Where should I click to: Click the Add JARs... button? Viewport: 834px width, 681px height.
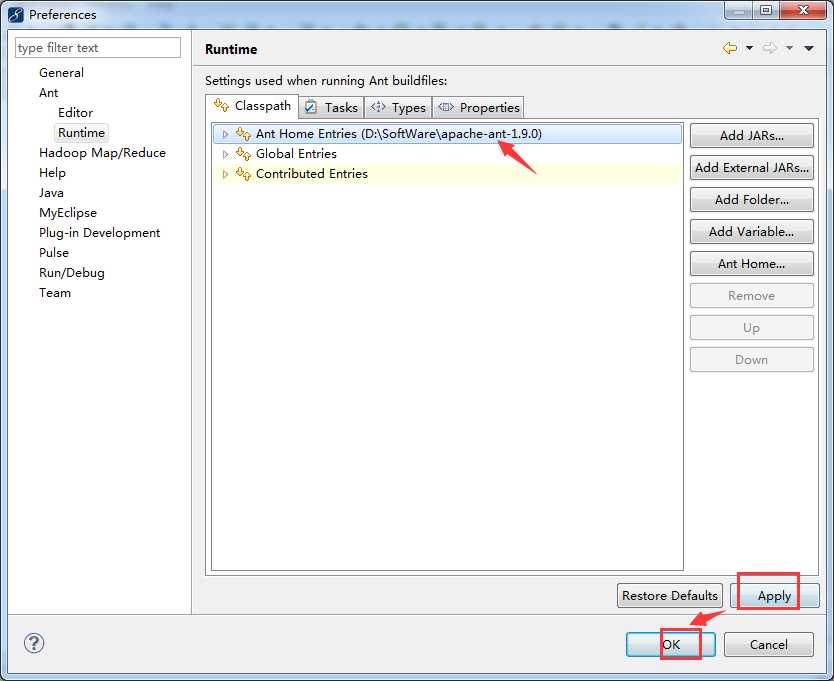pos(752,136)
